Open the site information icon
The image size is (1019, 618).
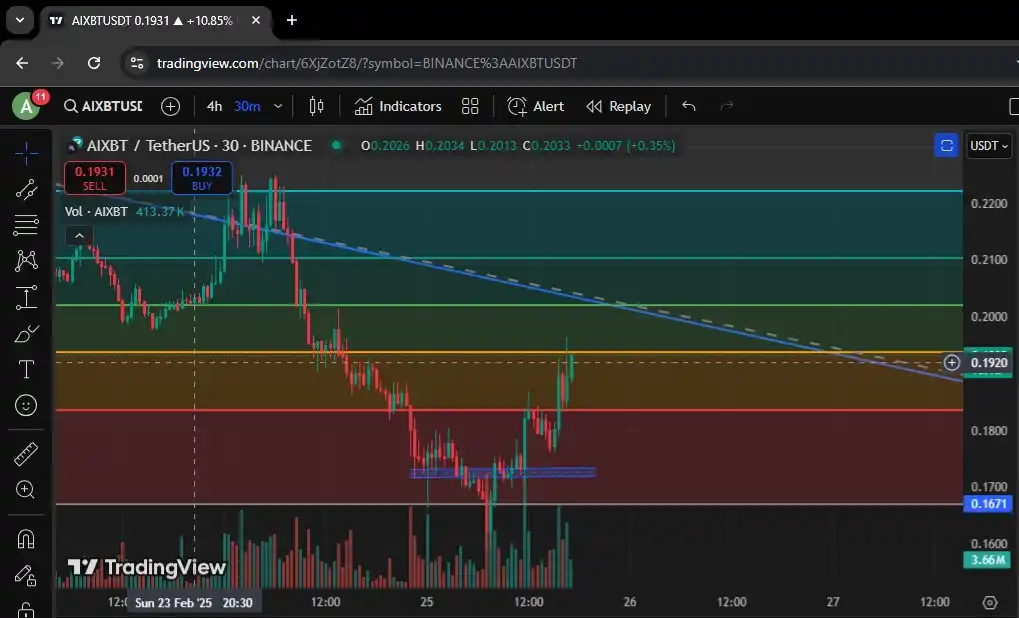137,63
